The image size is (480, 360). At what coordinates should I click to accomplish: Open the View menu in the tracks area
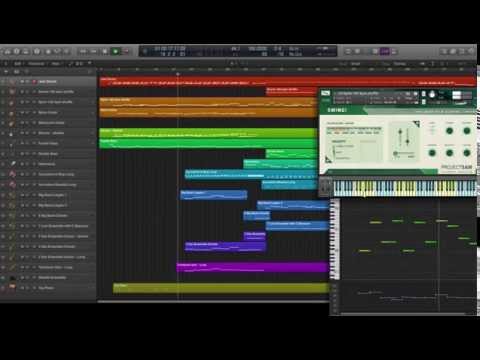(56, 63)
